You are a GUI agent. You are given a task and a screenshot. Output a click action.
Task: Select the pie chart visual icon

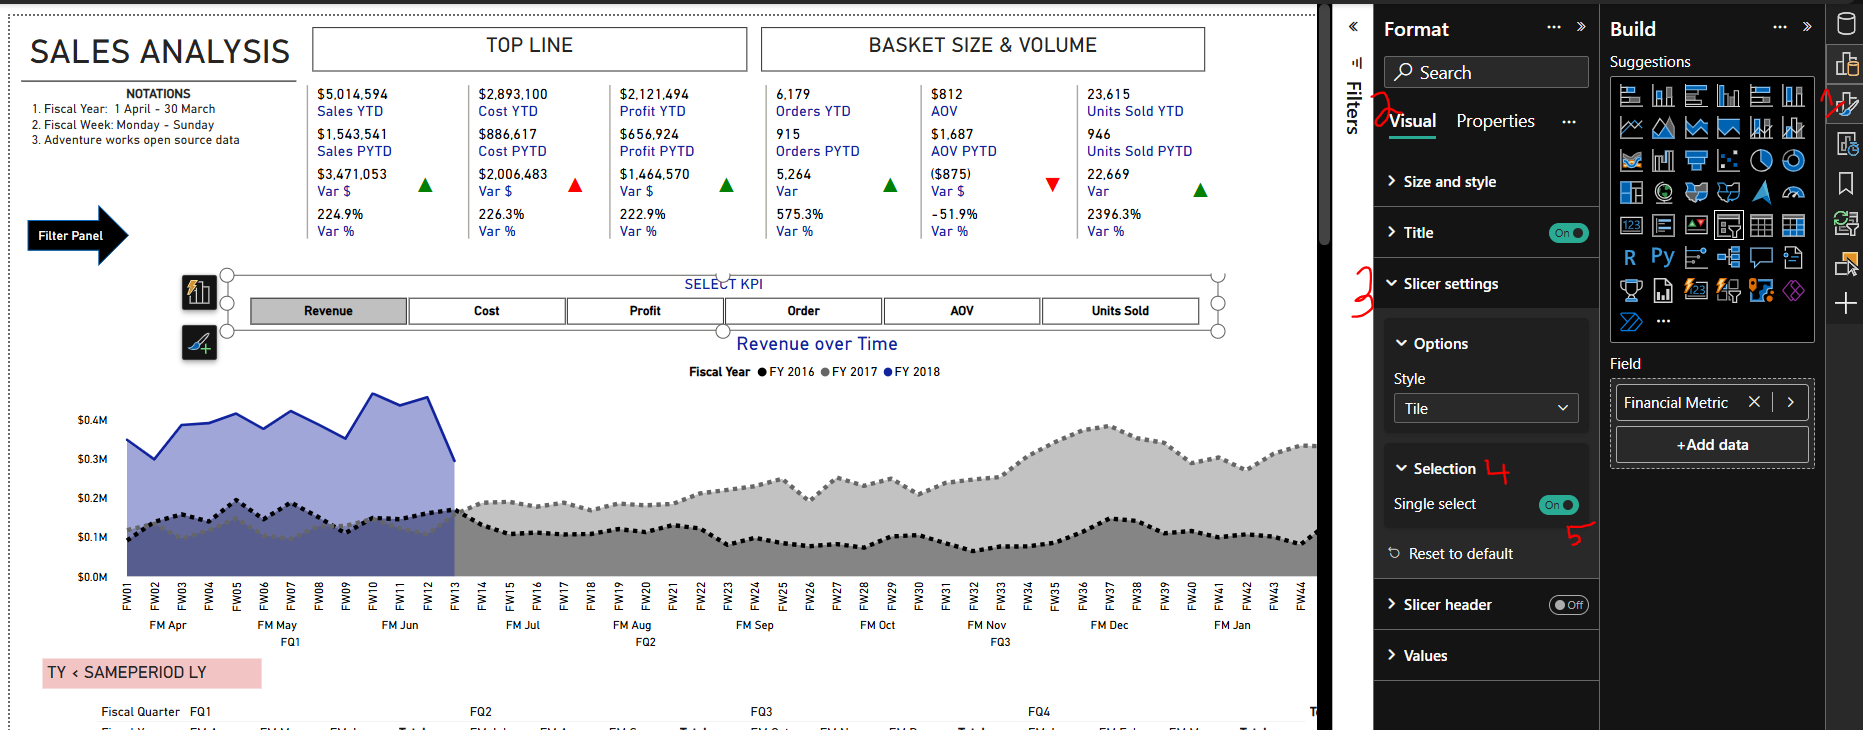pyautogui.click(x=1761, y=160)
